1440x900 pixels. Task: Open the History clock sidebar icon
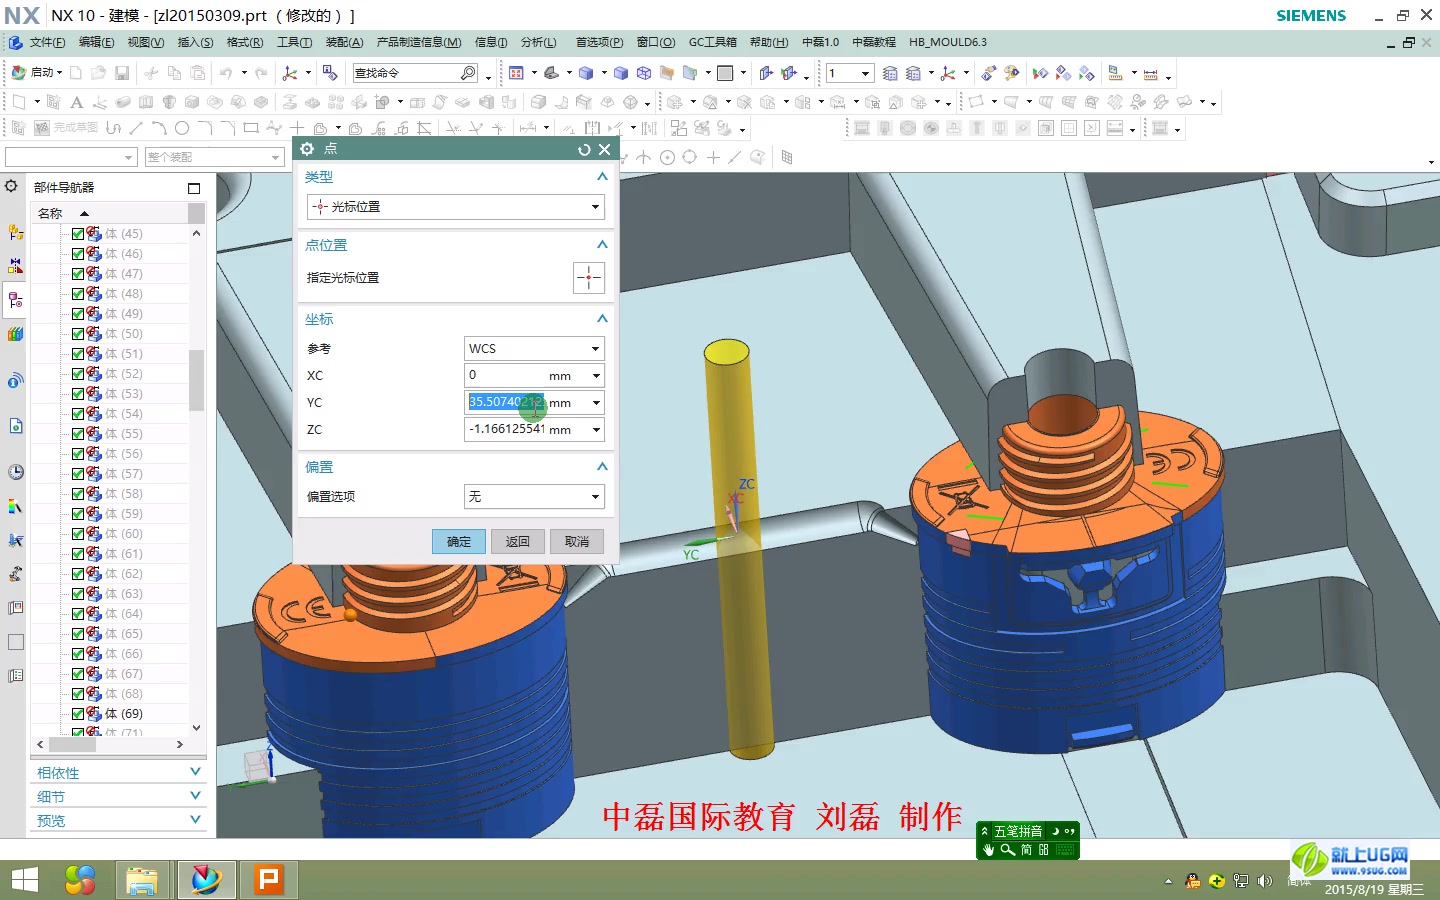(15, 472)
